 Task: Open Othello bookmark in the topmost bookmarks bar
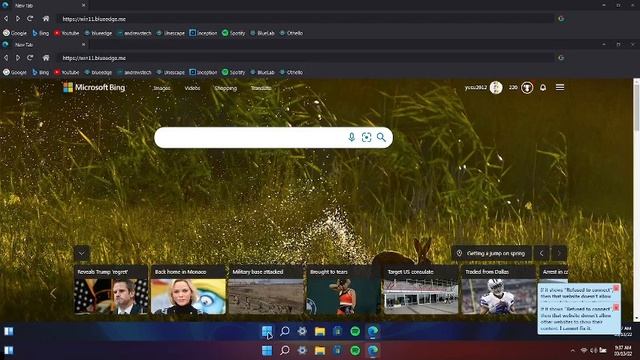291,33
